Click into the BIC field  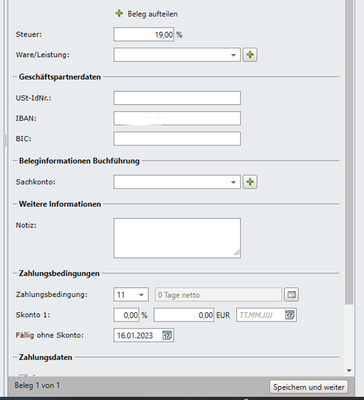[177, 139]
